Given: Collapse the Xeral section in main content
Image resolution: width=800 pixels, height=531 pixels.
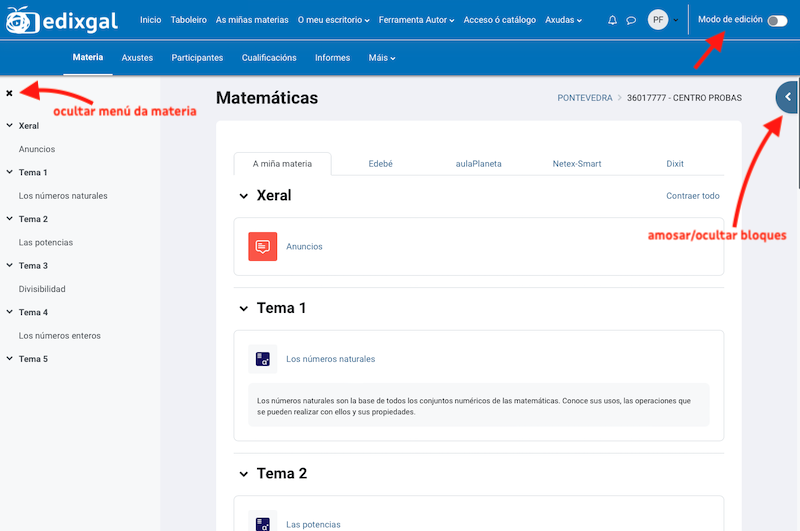Looking at the screenshot, I should pos(243,196).
